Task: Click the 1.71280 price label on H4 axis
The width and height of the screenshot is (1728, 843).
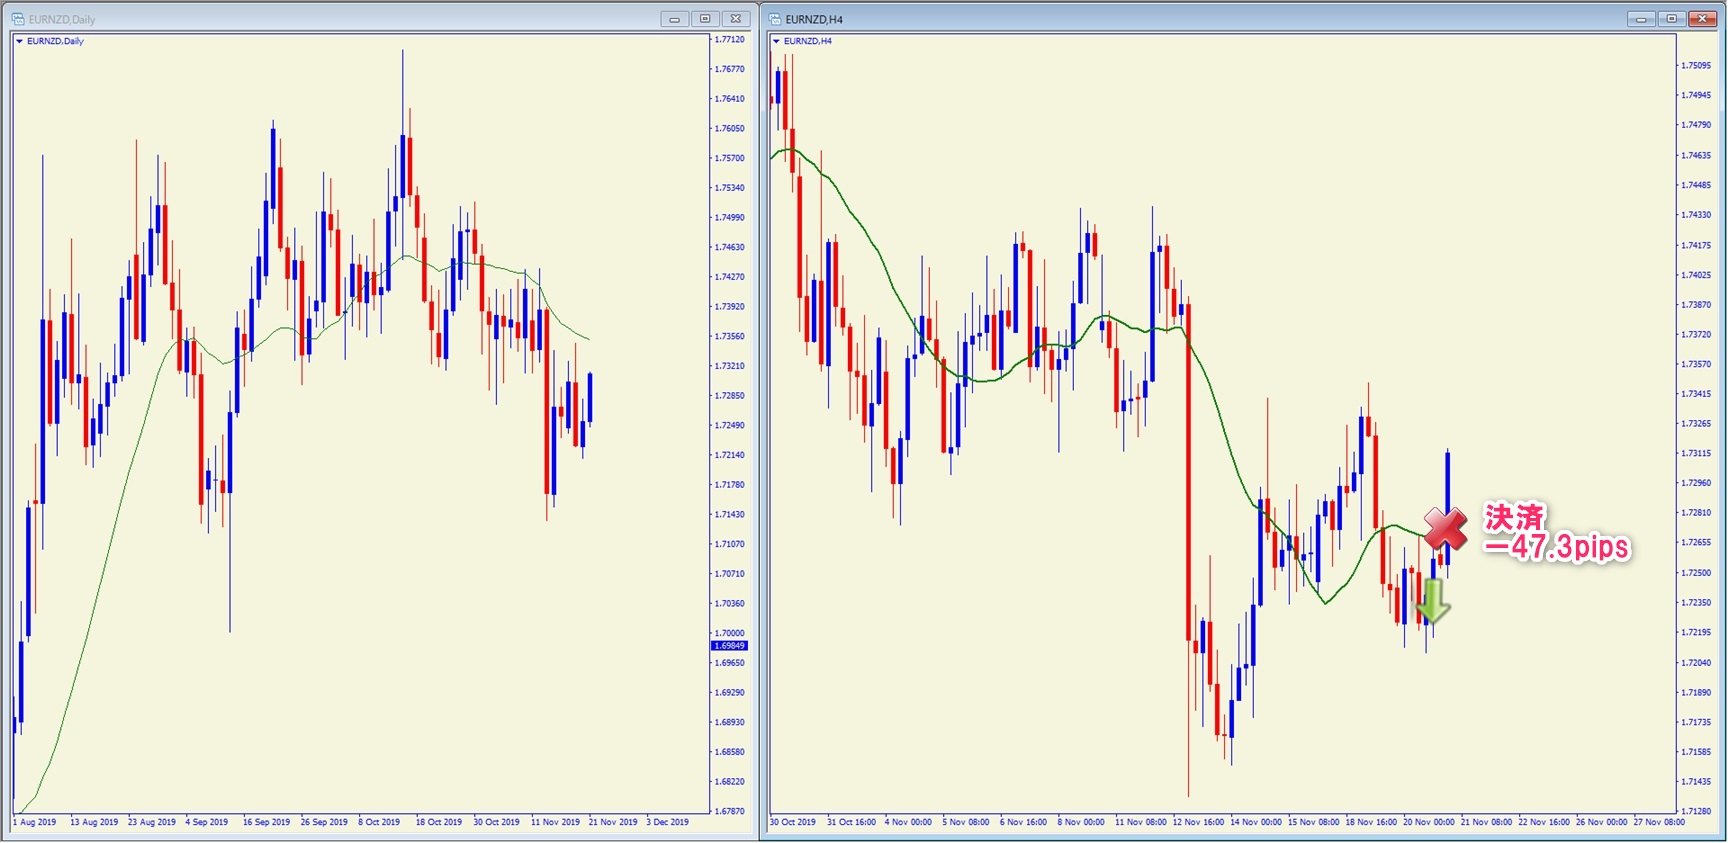Action: tap(1696, 811)
